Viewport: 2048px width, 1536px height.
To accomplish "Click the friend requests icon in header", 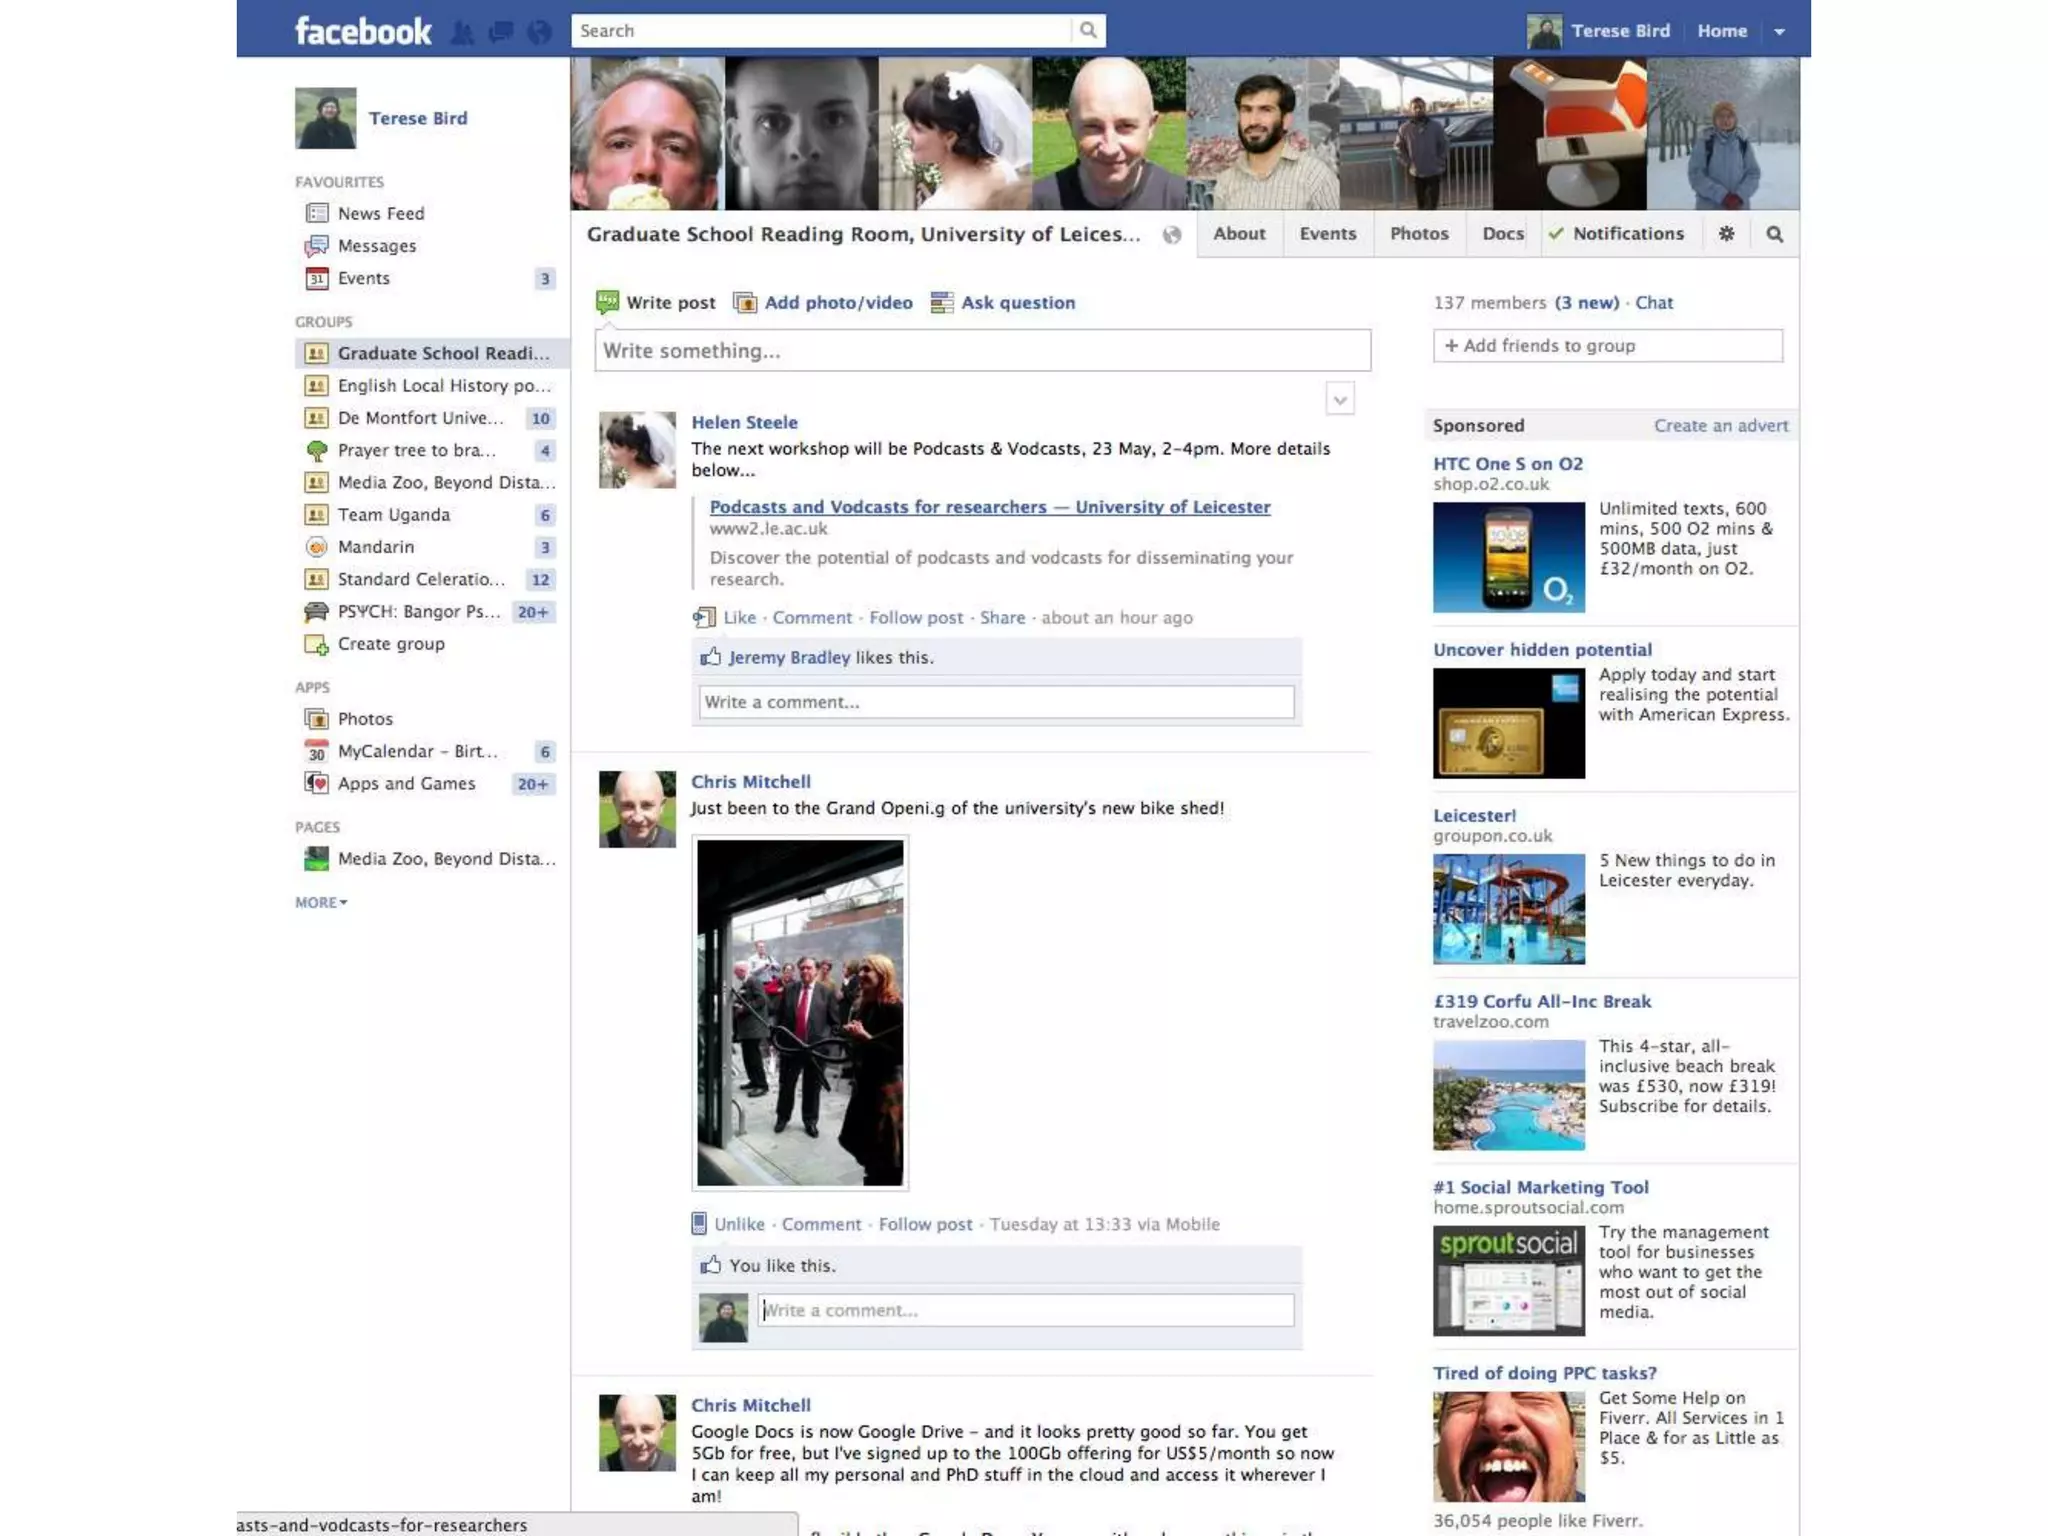I will 462,32.
